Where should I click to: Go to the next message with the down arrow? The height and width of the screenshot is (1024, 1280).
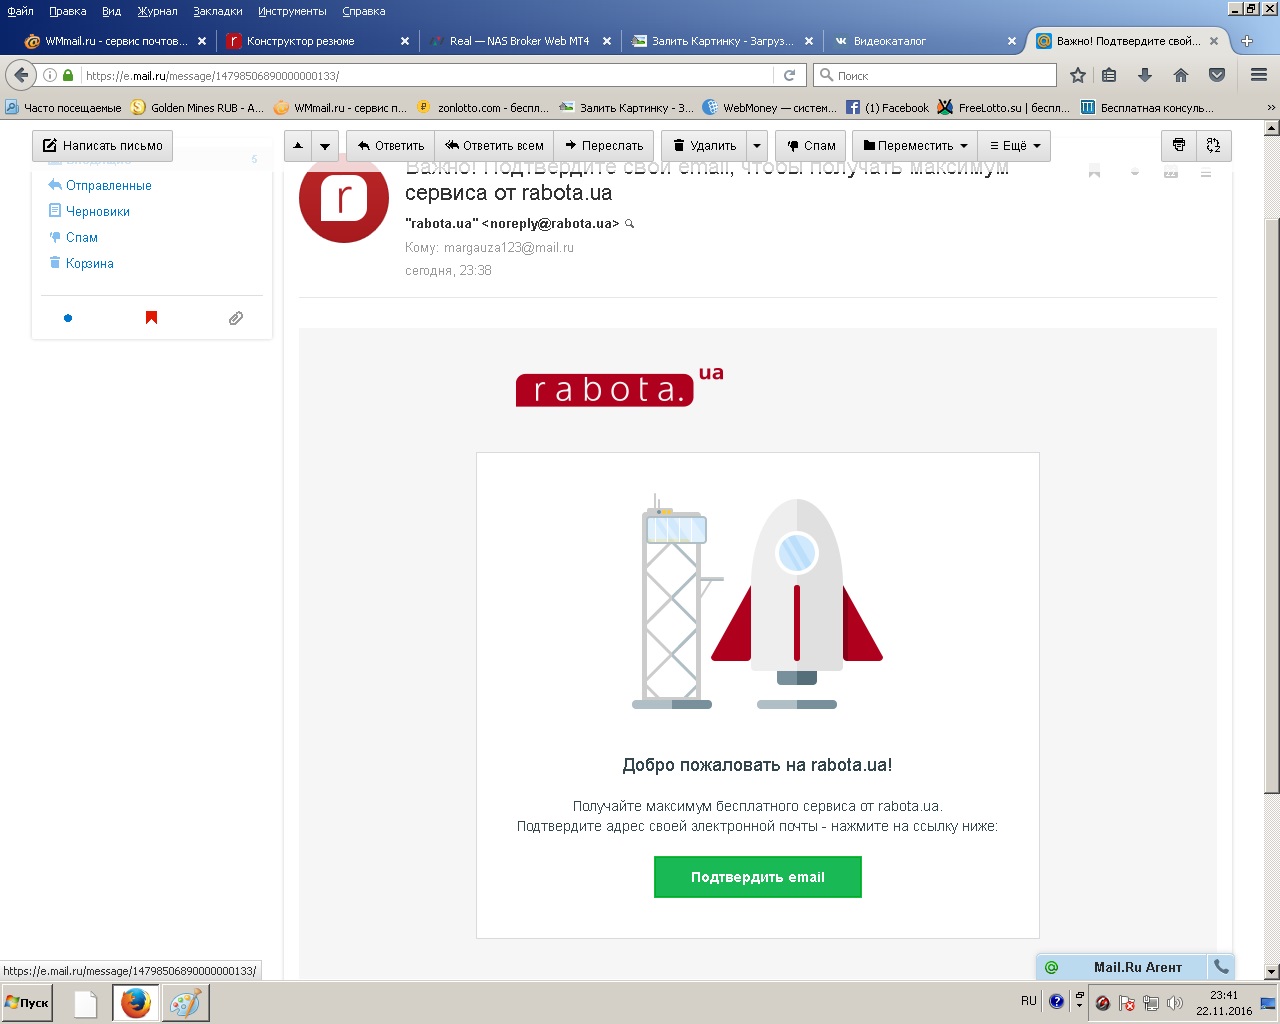point(325,145)
